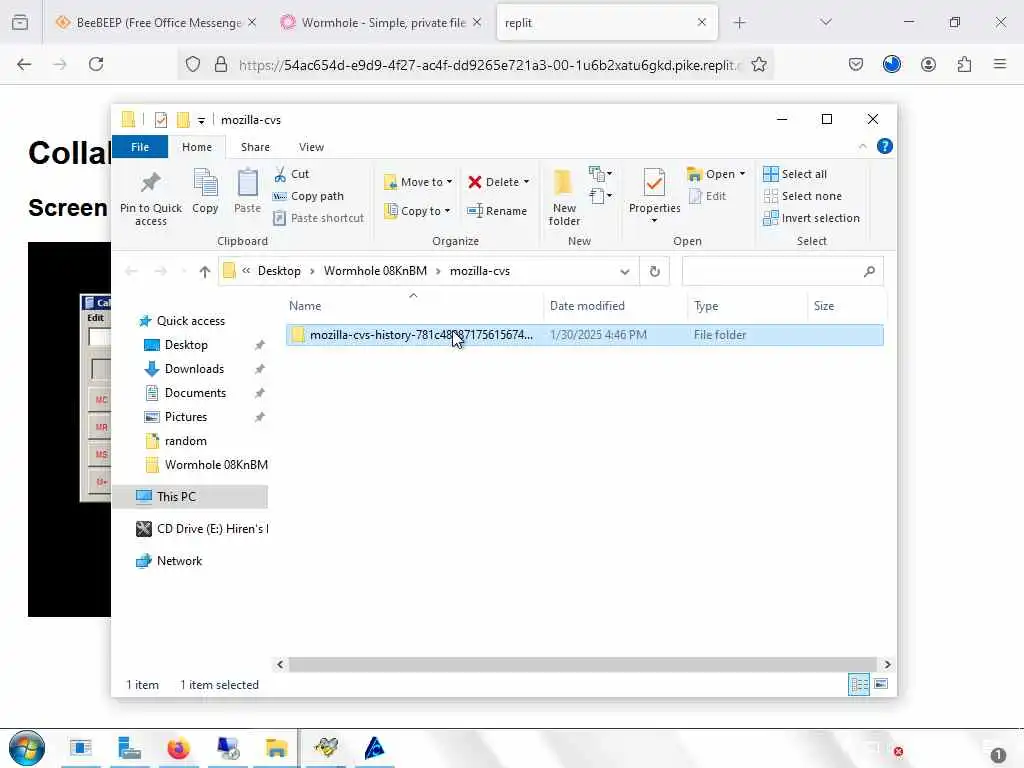Screen dimensions: 1024x768
Task: Click the Up one level arrow
Action: [204, 272]
